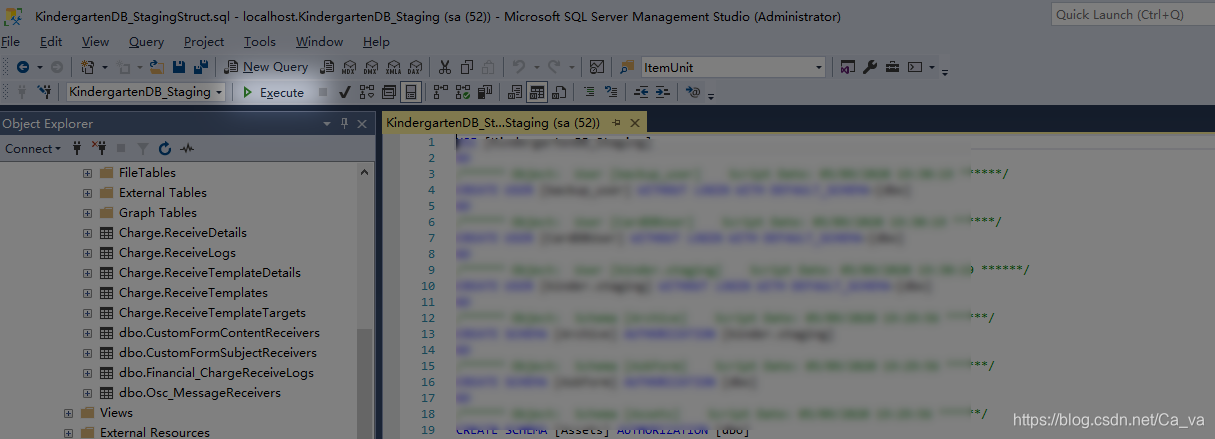Open the Connect dropdown in Object Explorer
Image resolution: width=1215 pixels, height=439 pixels.
(x=33, y=148)
